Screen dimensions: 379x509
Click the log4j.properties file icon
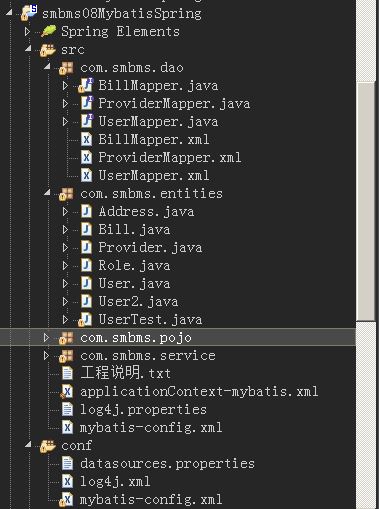67,409
